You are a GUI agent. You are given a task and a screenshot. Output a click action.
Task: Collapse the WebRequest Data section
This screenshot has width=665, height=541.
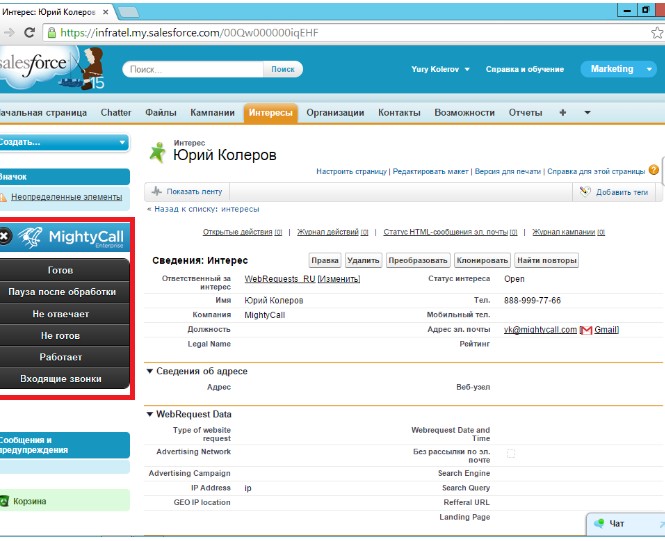click(x=150, y=414)
